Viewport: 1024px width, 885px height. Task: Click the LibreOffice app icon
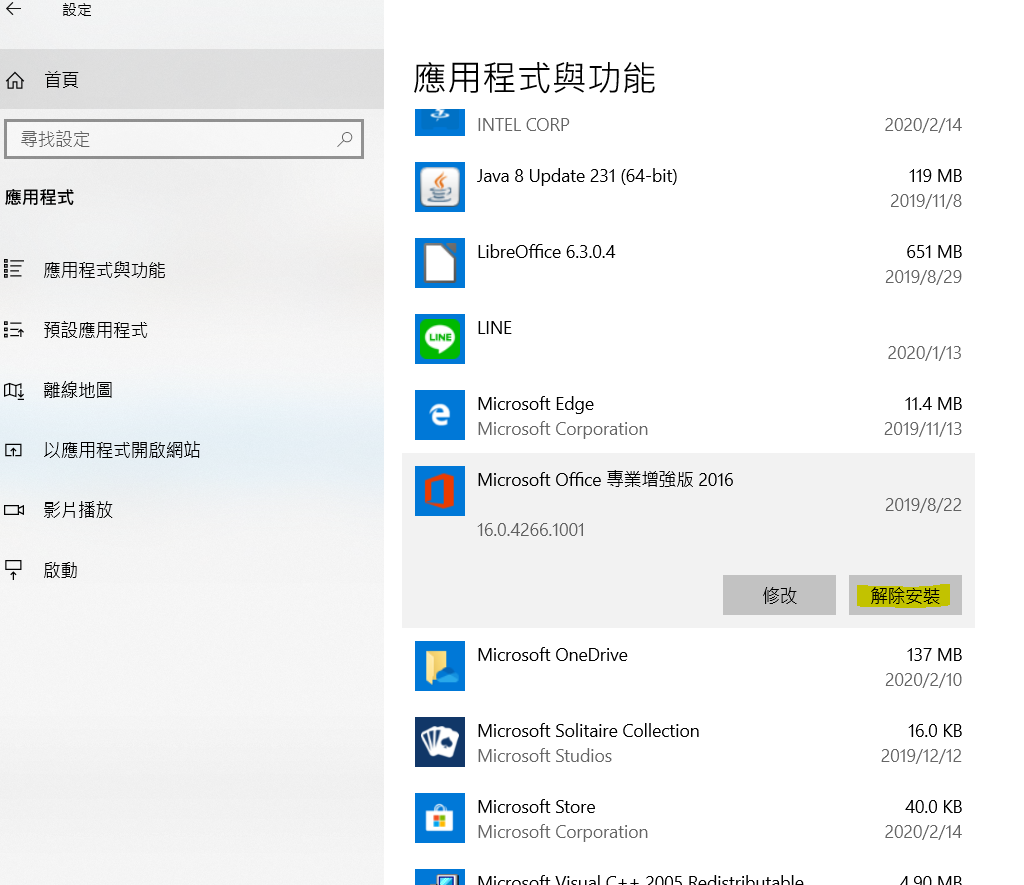point(440,263)
